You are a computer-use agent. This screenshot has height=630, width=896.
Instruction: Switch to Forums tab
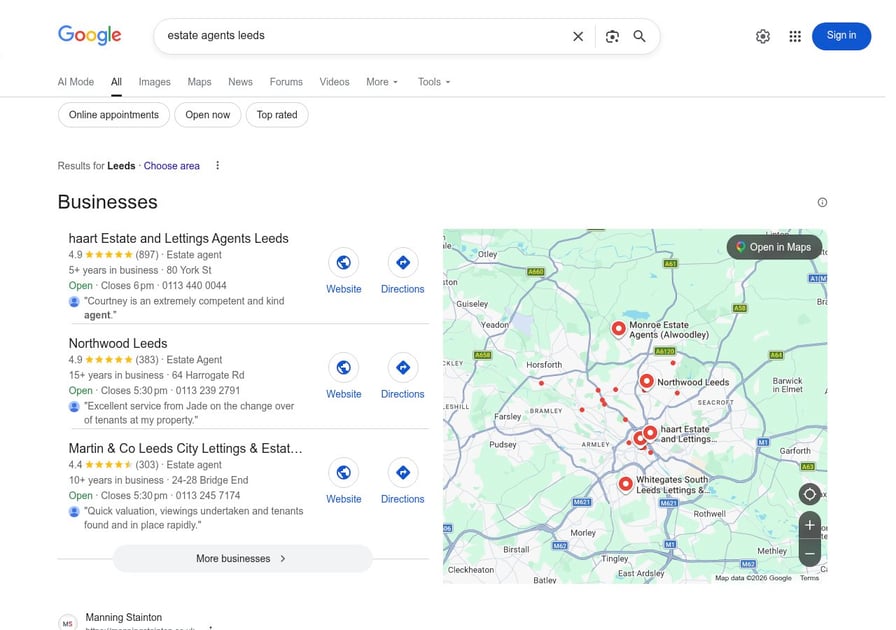pos(286,82)
